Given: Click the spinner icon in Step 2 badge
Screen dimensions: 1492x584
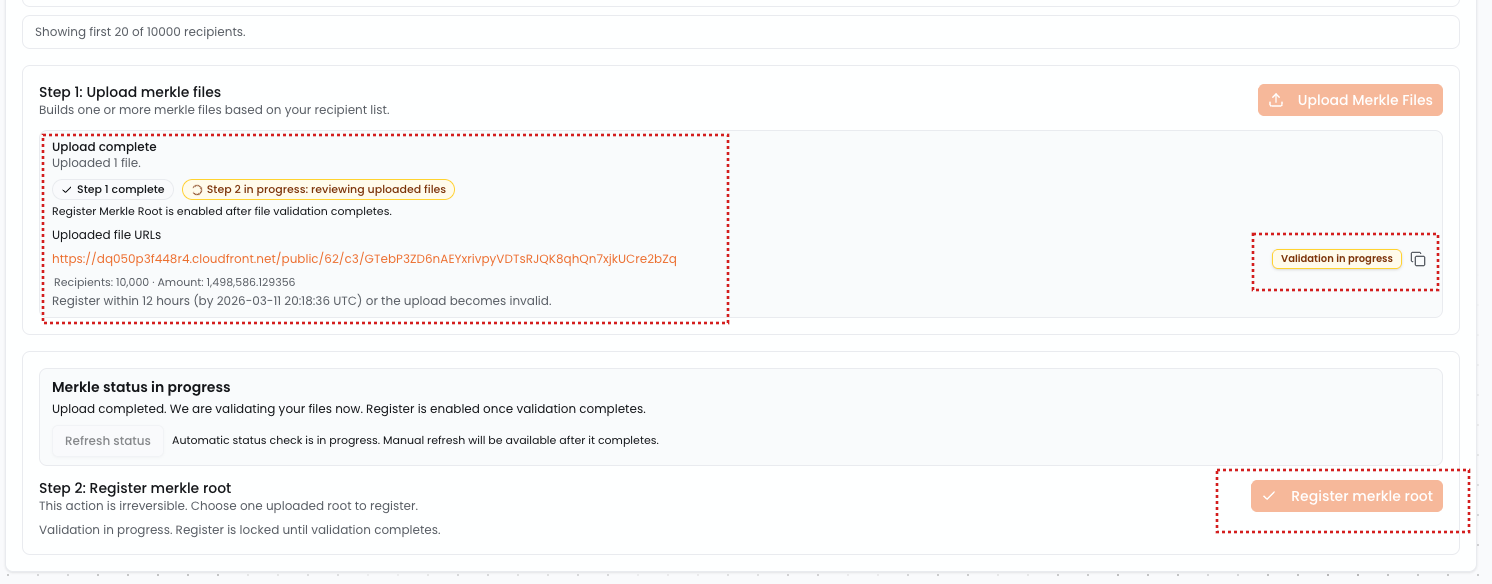Looking at the screenshot, I should click(197, 190).
